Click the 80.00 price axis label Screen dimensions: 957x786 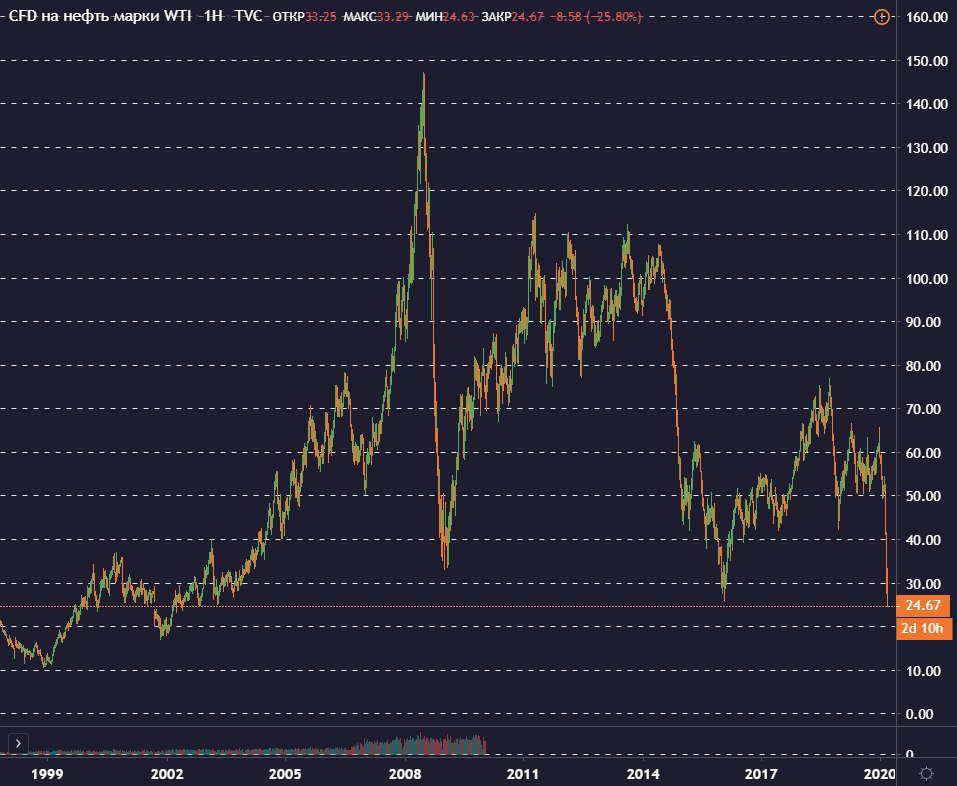(923, 366)
